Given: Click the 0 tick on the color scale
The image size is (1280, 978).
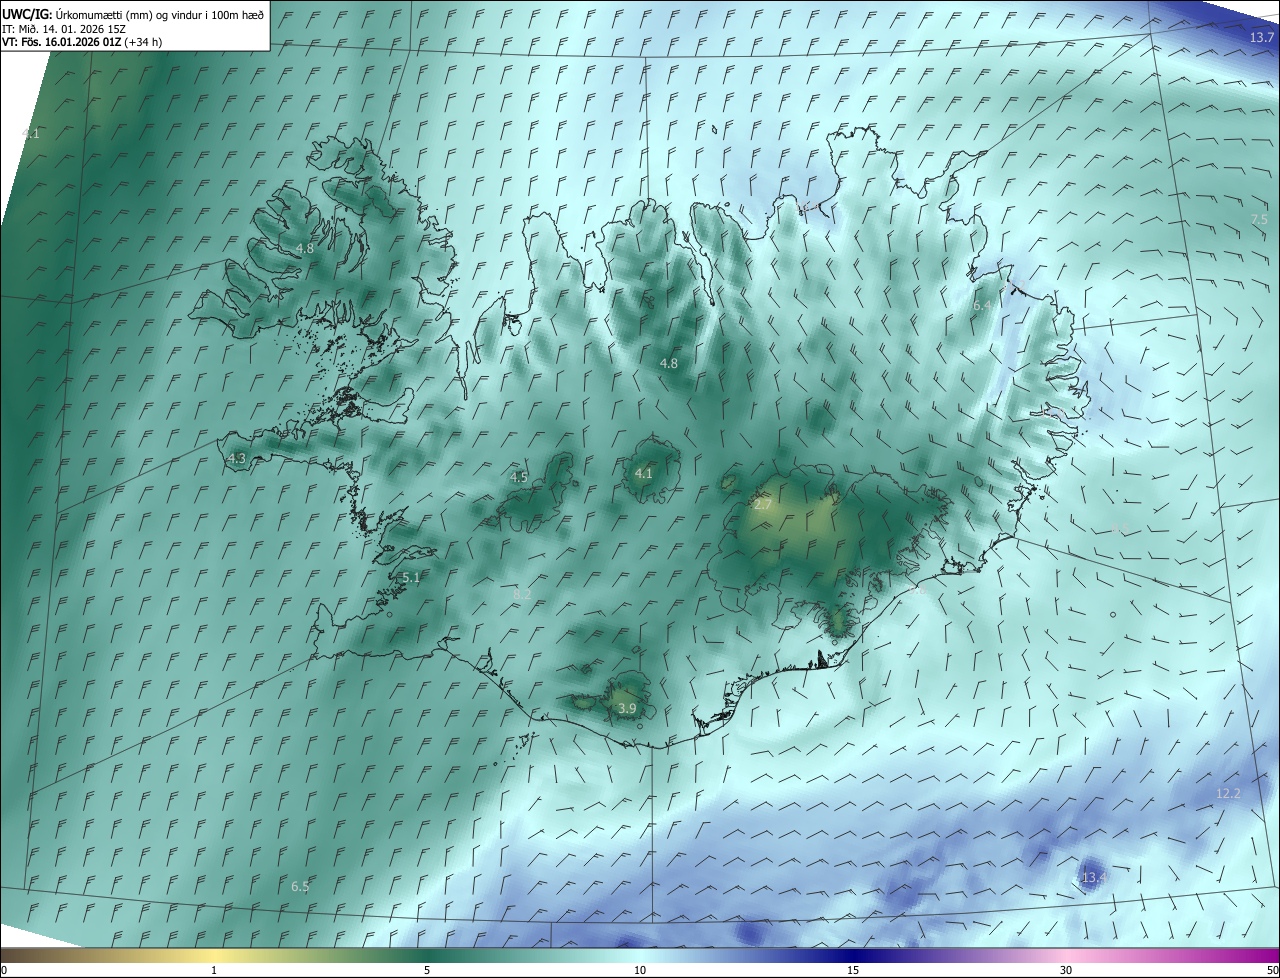Looking at the screenshot, I should (4, 970).
